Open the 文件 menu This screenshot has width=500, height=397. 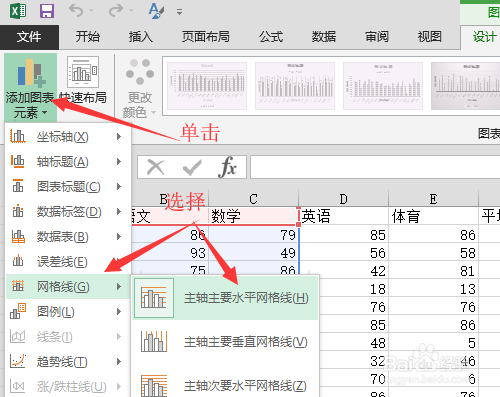pos(29,37)
